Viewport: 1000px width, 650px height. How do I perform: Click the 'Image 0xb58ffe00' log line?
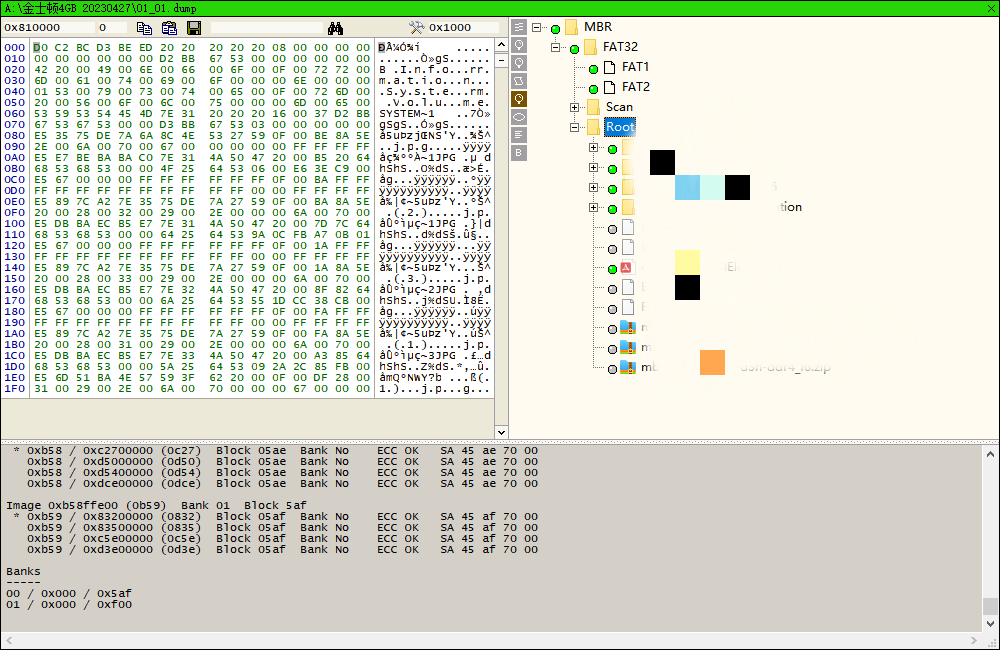(156, 505)
